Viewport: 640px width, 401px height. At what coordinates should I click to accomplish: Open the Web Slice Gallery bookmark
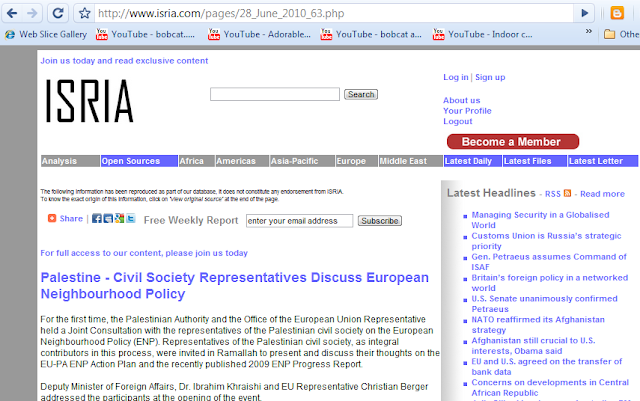pos(46,34)
